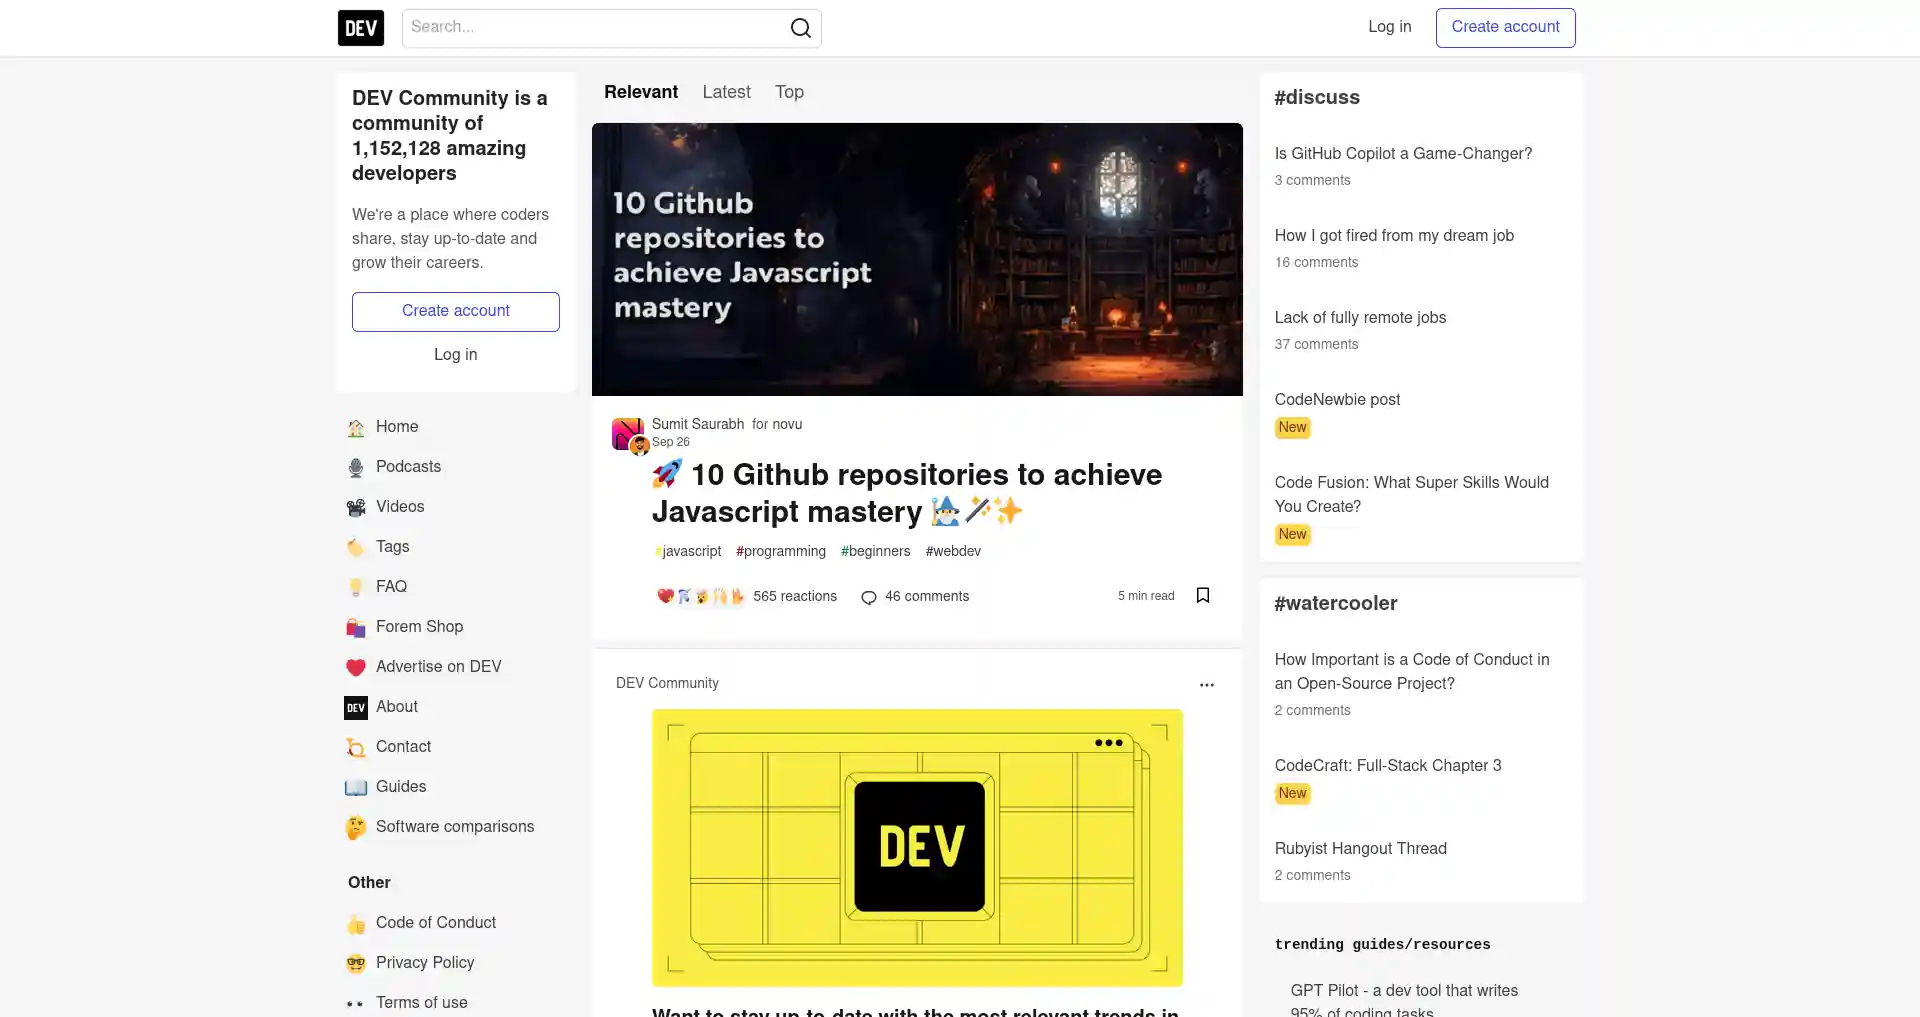The width and height of the screenshot is (1920, 1017).
Task: Click the reaction emojis on the article
Action: 701,597
